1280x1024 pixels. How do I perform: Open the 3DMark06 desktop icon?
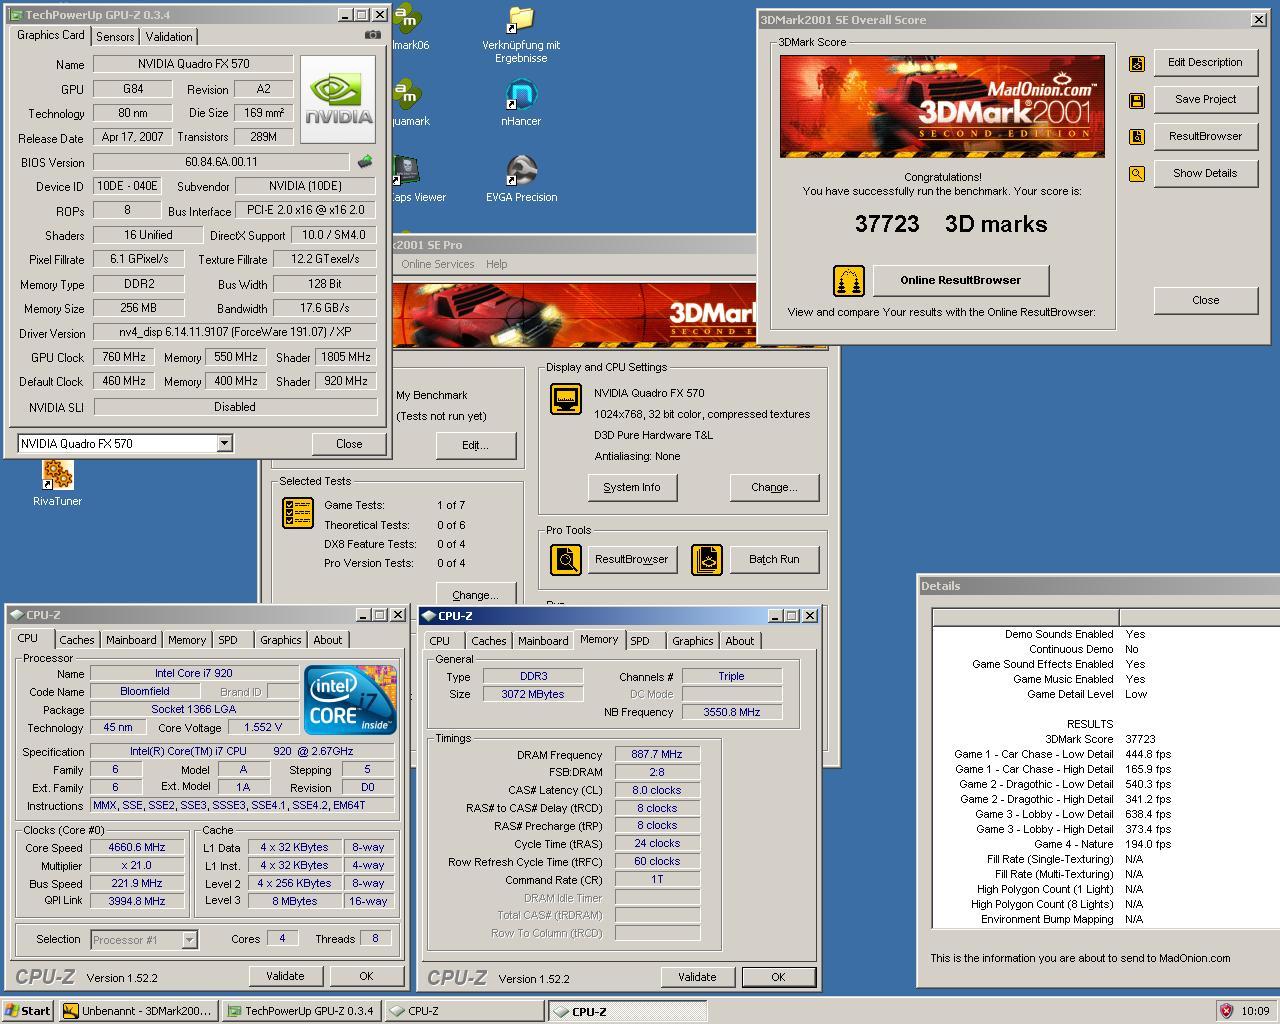point(408,28)
